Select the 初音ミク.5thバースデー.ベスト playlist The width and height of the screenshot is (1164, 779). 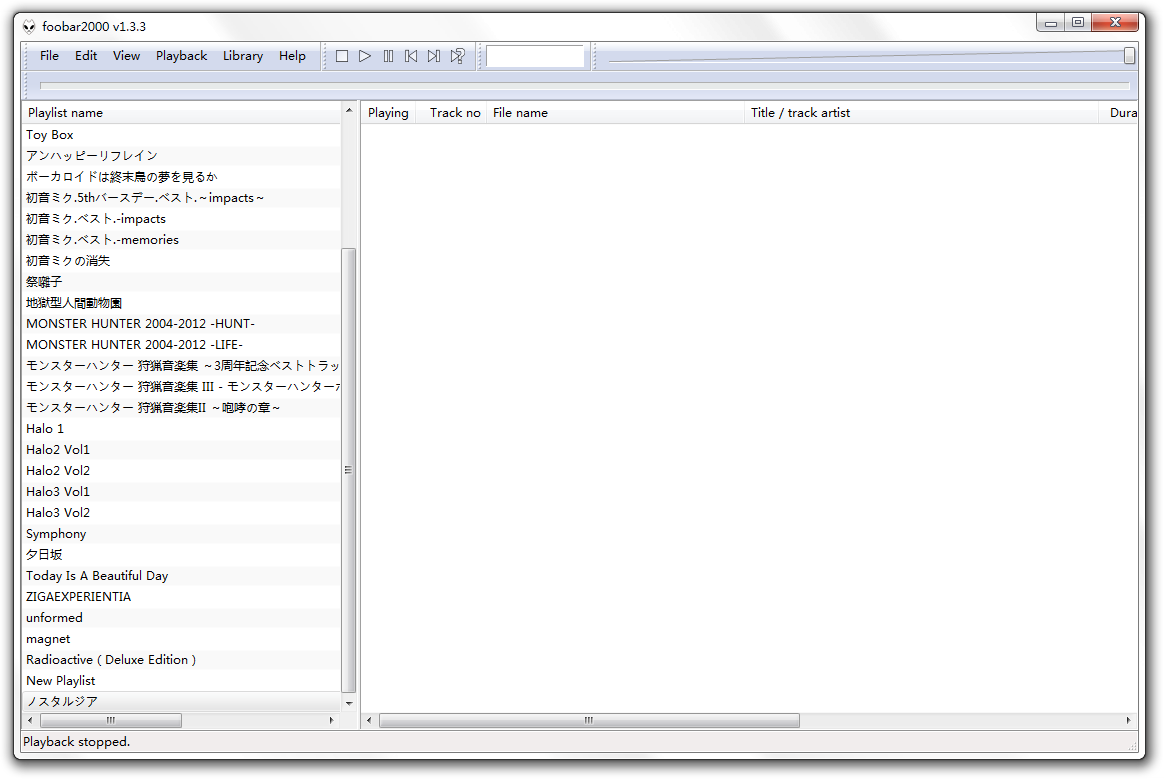coord(182,198)
